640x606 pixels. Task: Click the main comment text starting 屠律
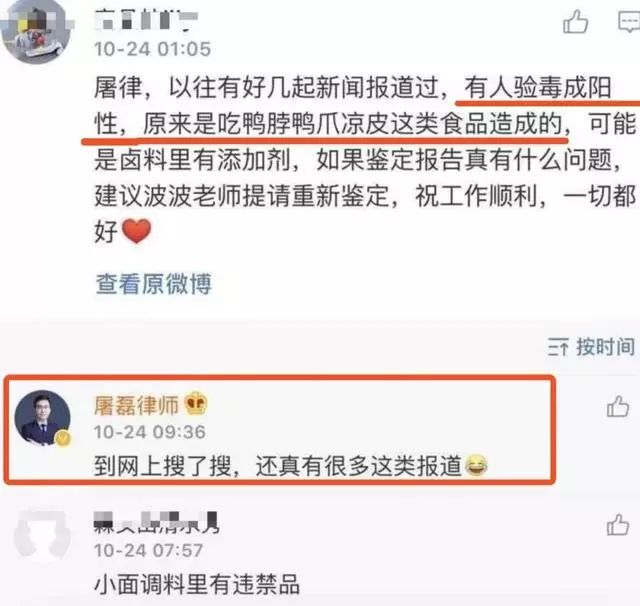[365, 159]
